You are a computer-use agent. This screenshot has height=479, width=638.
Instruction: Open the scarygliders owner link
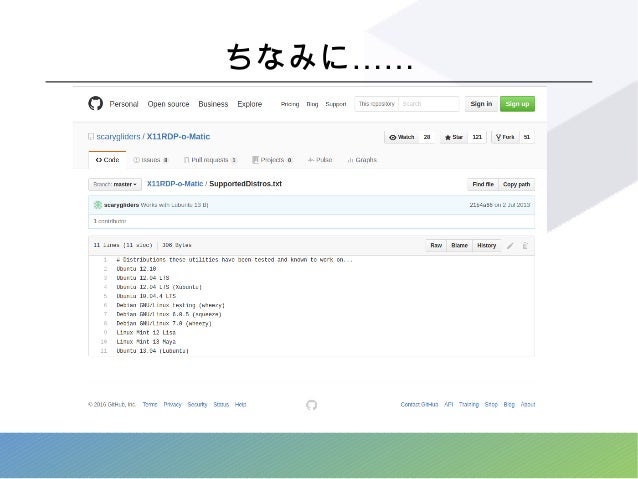(x=118, y=137)
